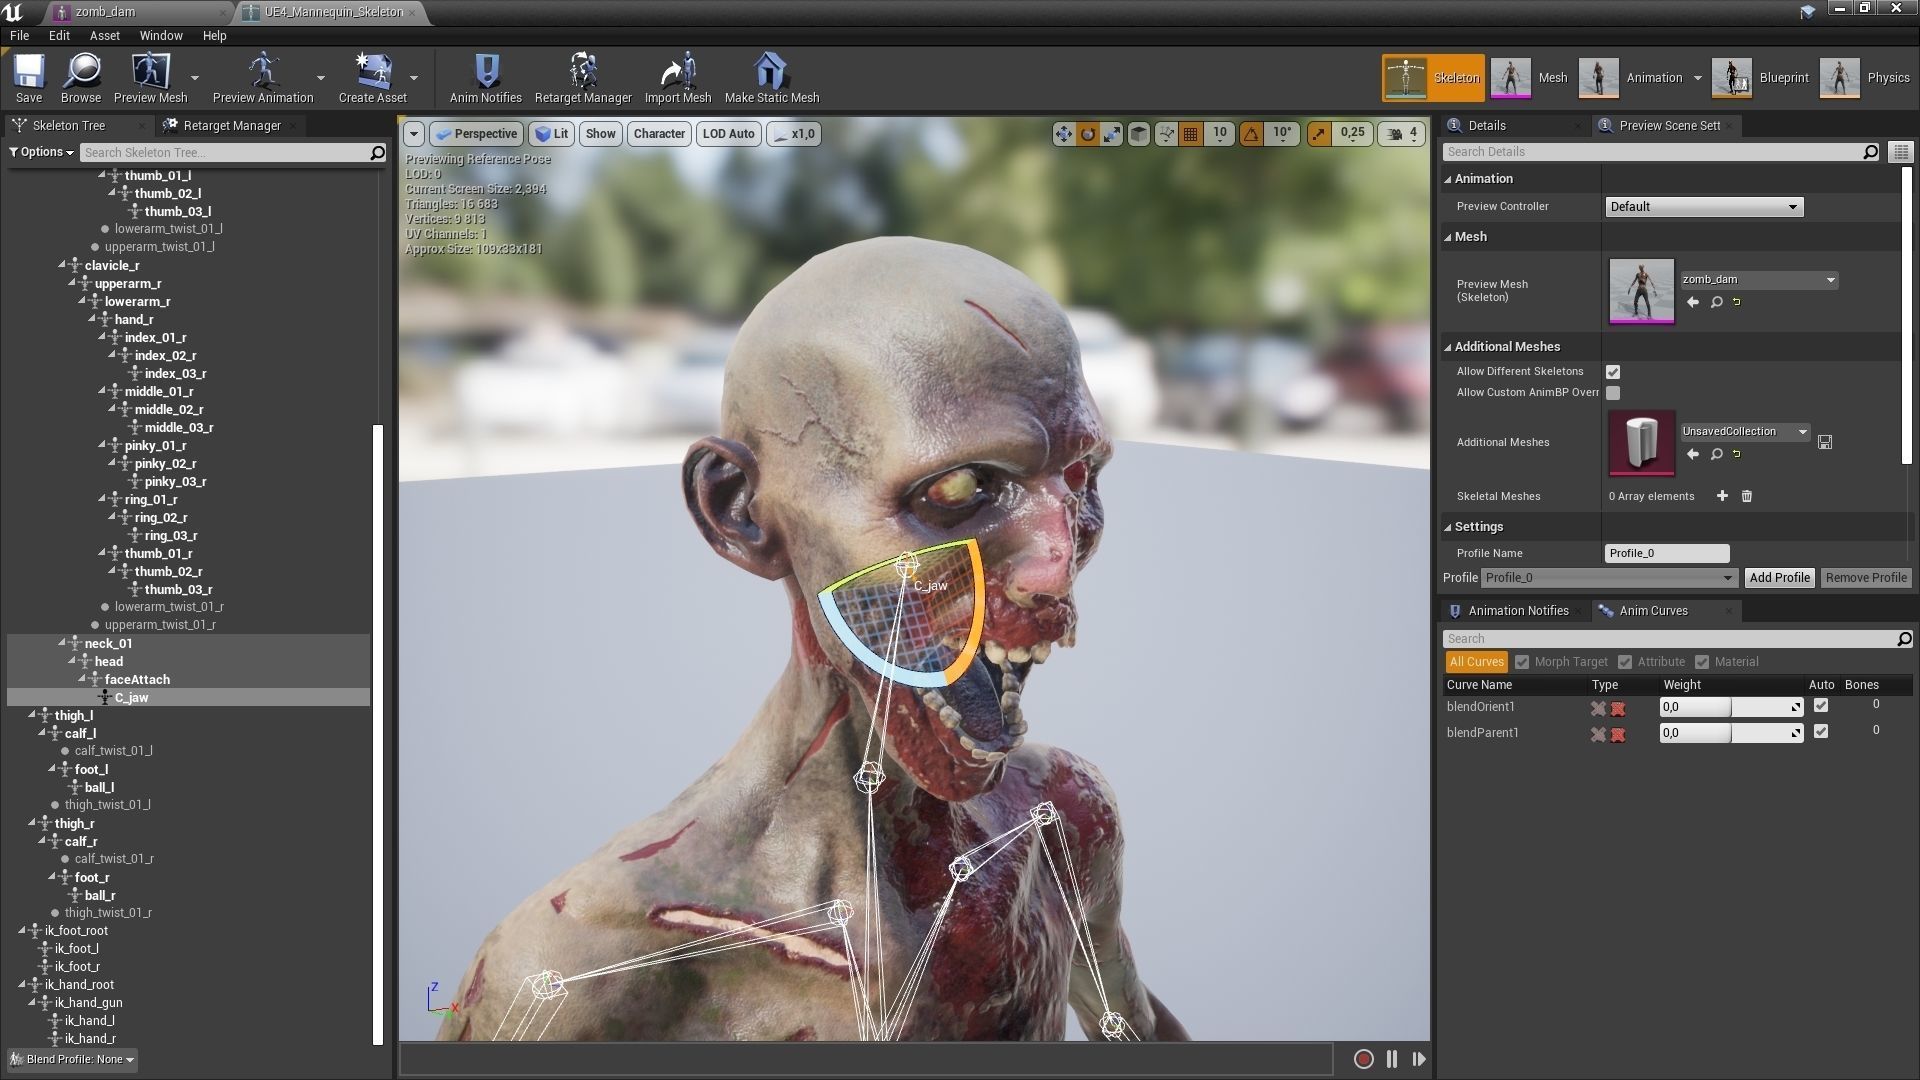Delete all skeletal mesh array elements
Image resolution: width=1920 pixels, height=1080 pixels.
(x=1747, y=496)
